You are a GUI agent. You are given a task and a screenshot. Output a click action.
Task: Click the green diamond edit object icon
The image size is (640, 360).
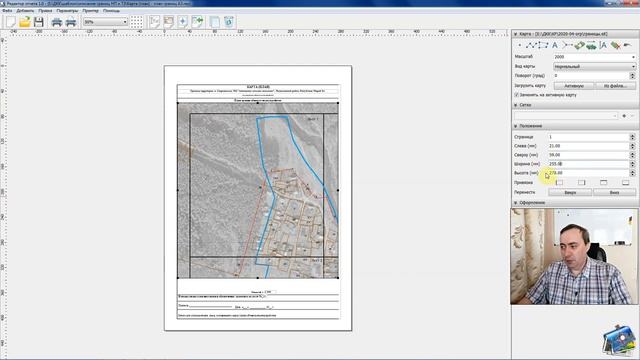tap(579, 45)
